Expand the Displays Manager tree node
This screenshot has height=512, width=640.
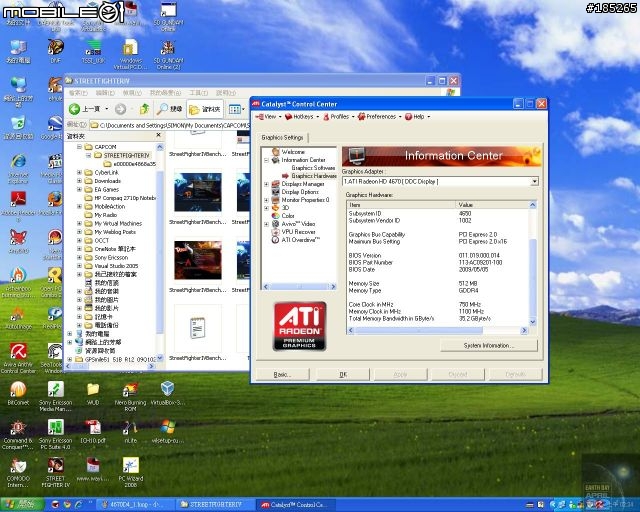pyautogui.click(x=267, y=184)
